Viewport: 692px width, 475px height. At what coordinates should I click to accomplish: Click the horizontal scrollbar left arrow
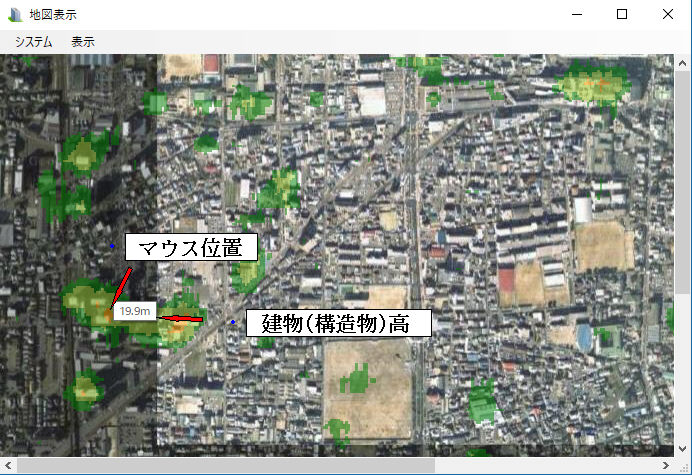point(9,465)
